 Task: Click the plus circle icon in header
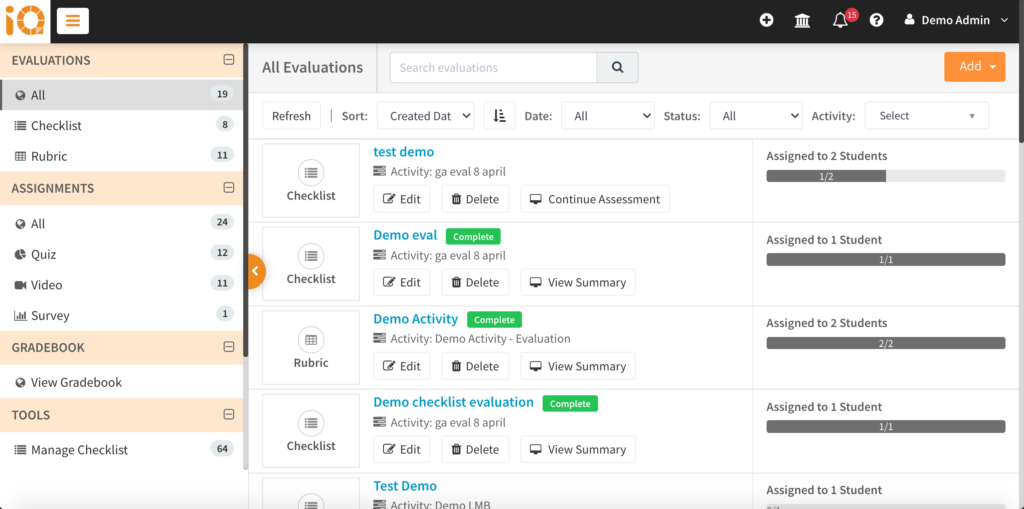766,20
